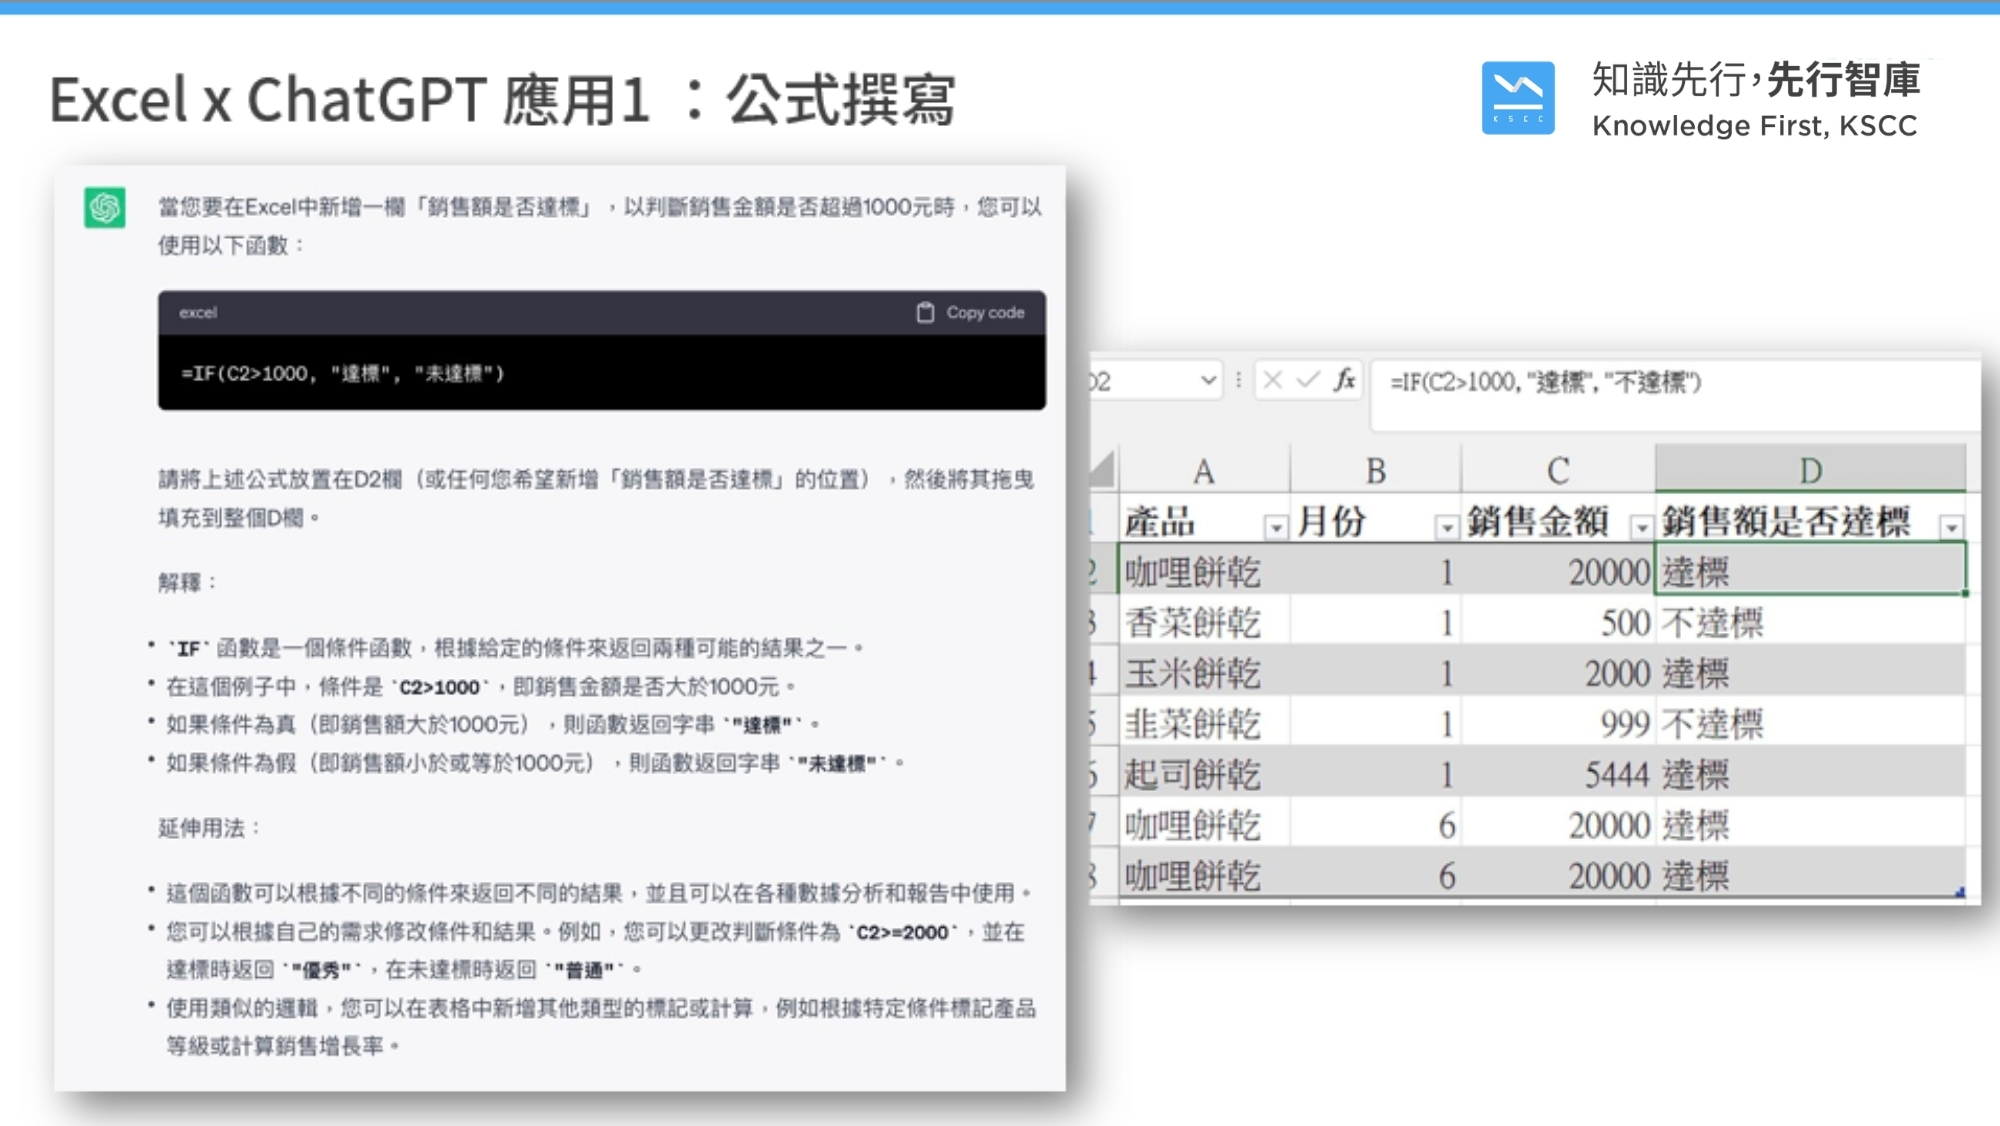Click the Copy code clipboard icon

[x=925, y=313]
